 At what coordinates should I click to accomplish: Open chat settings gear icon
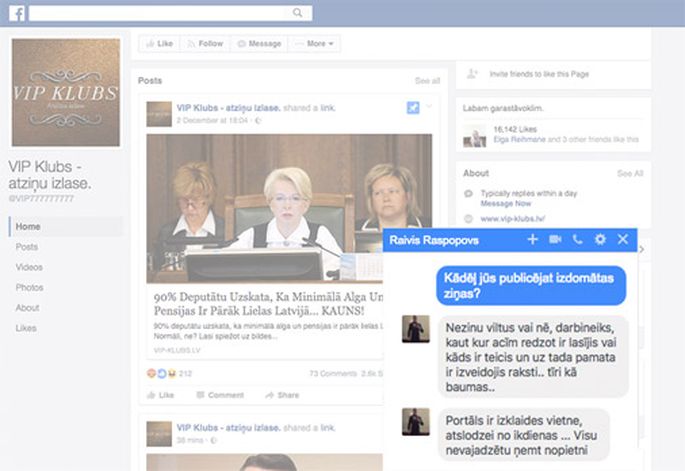tap(600, 239)
